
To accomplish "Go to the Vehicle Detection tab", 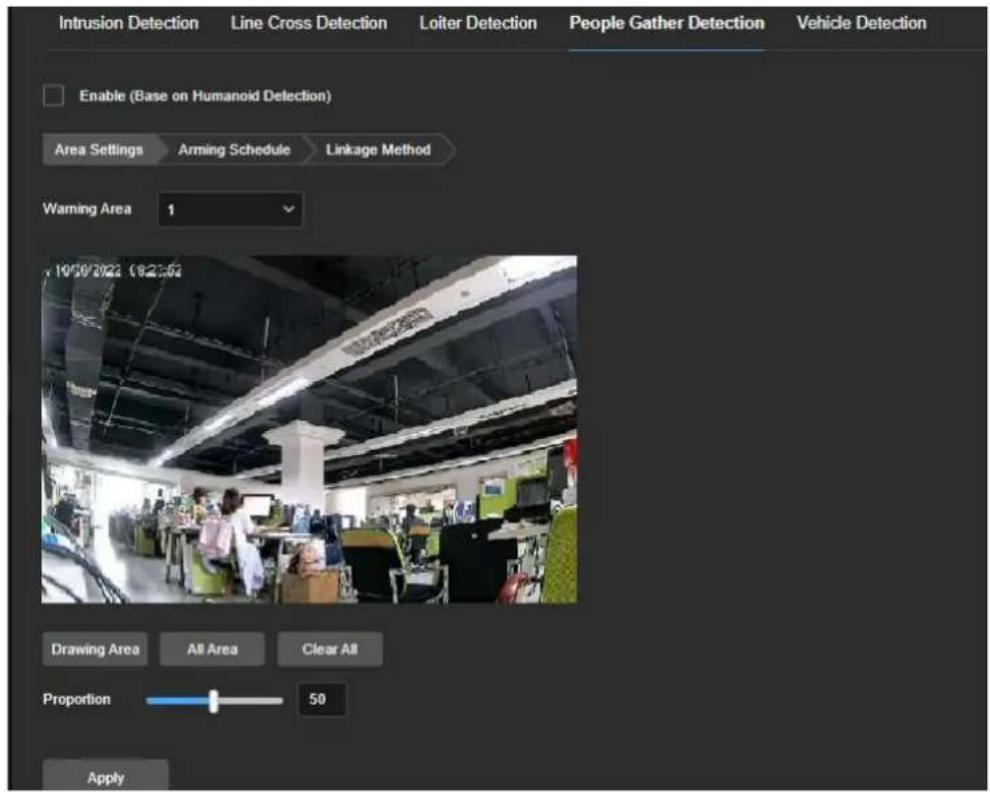I will pos(861,23).
